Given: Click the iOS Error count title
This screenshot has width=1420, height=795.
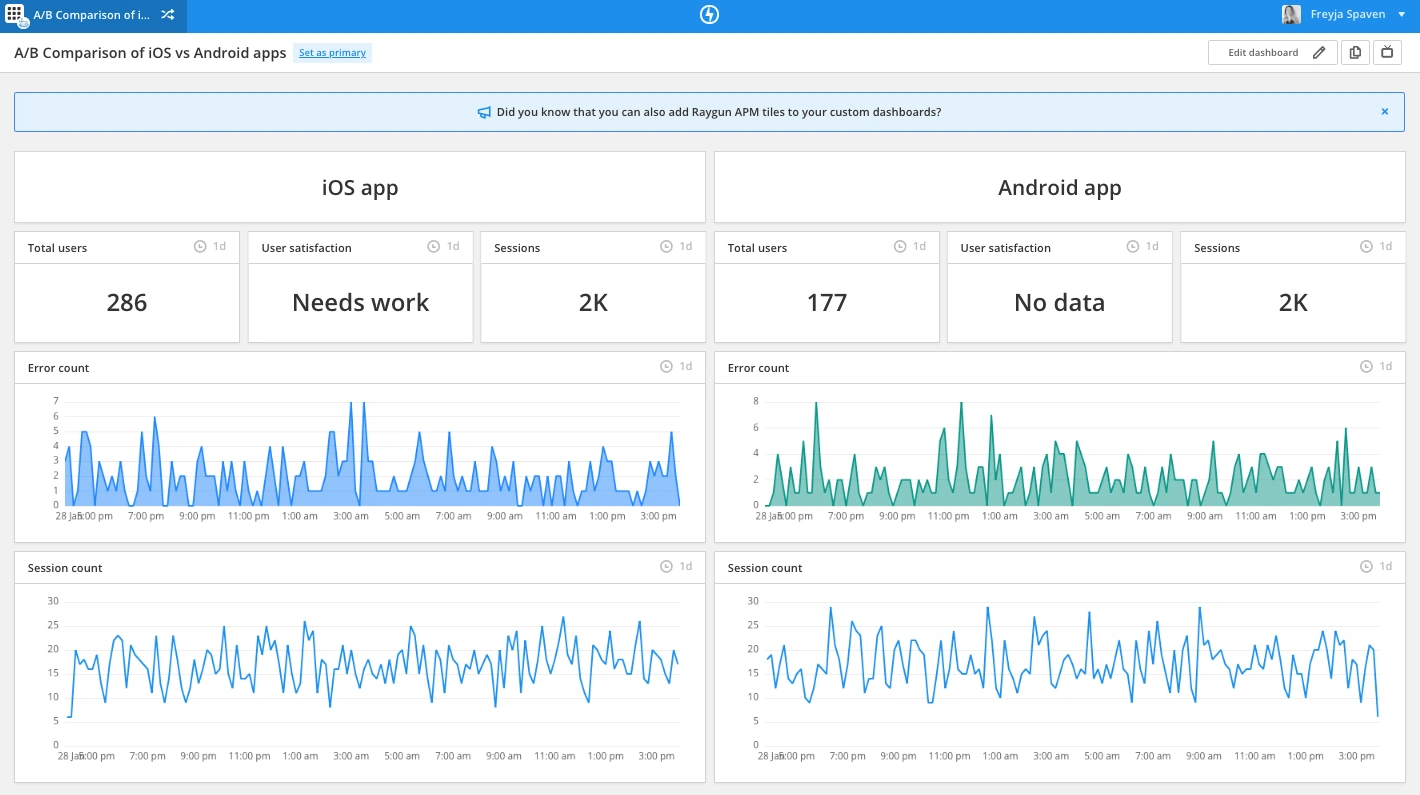Looking at the screenshot, I should [x=58, y=368].
